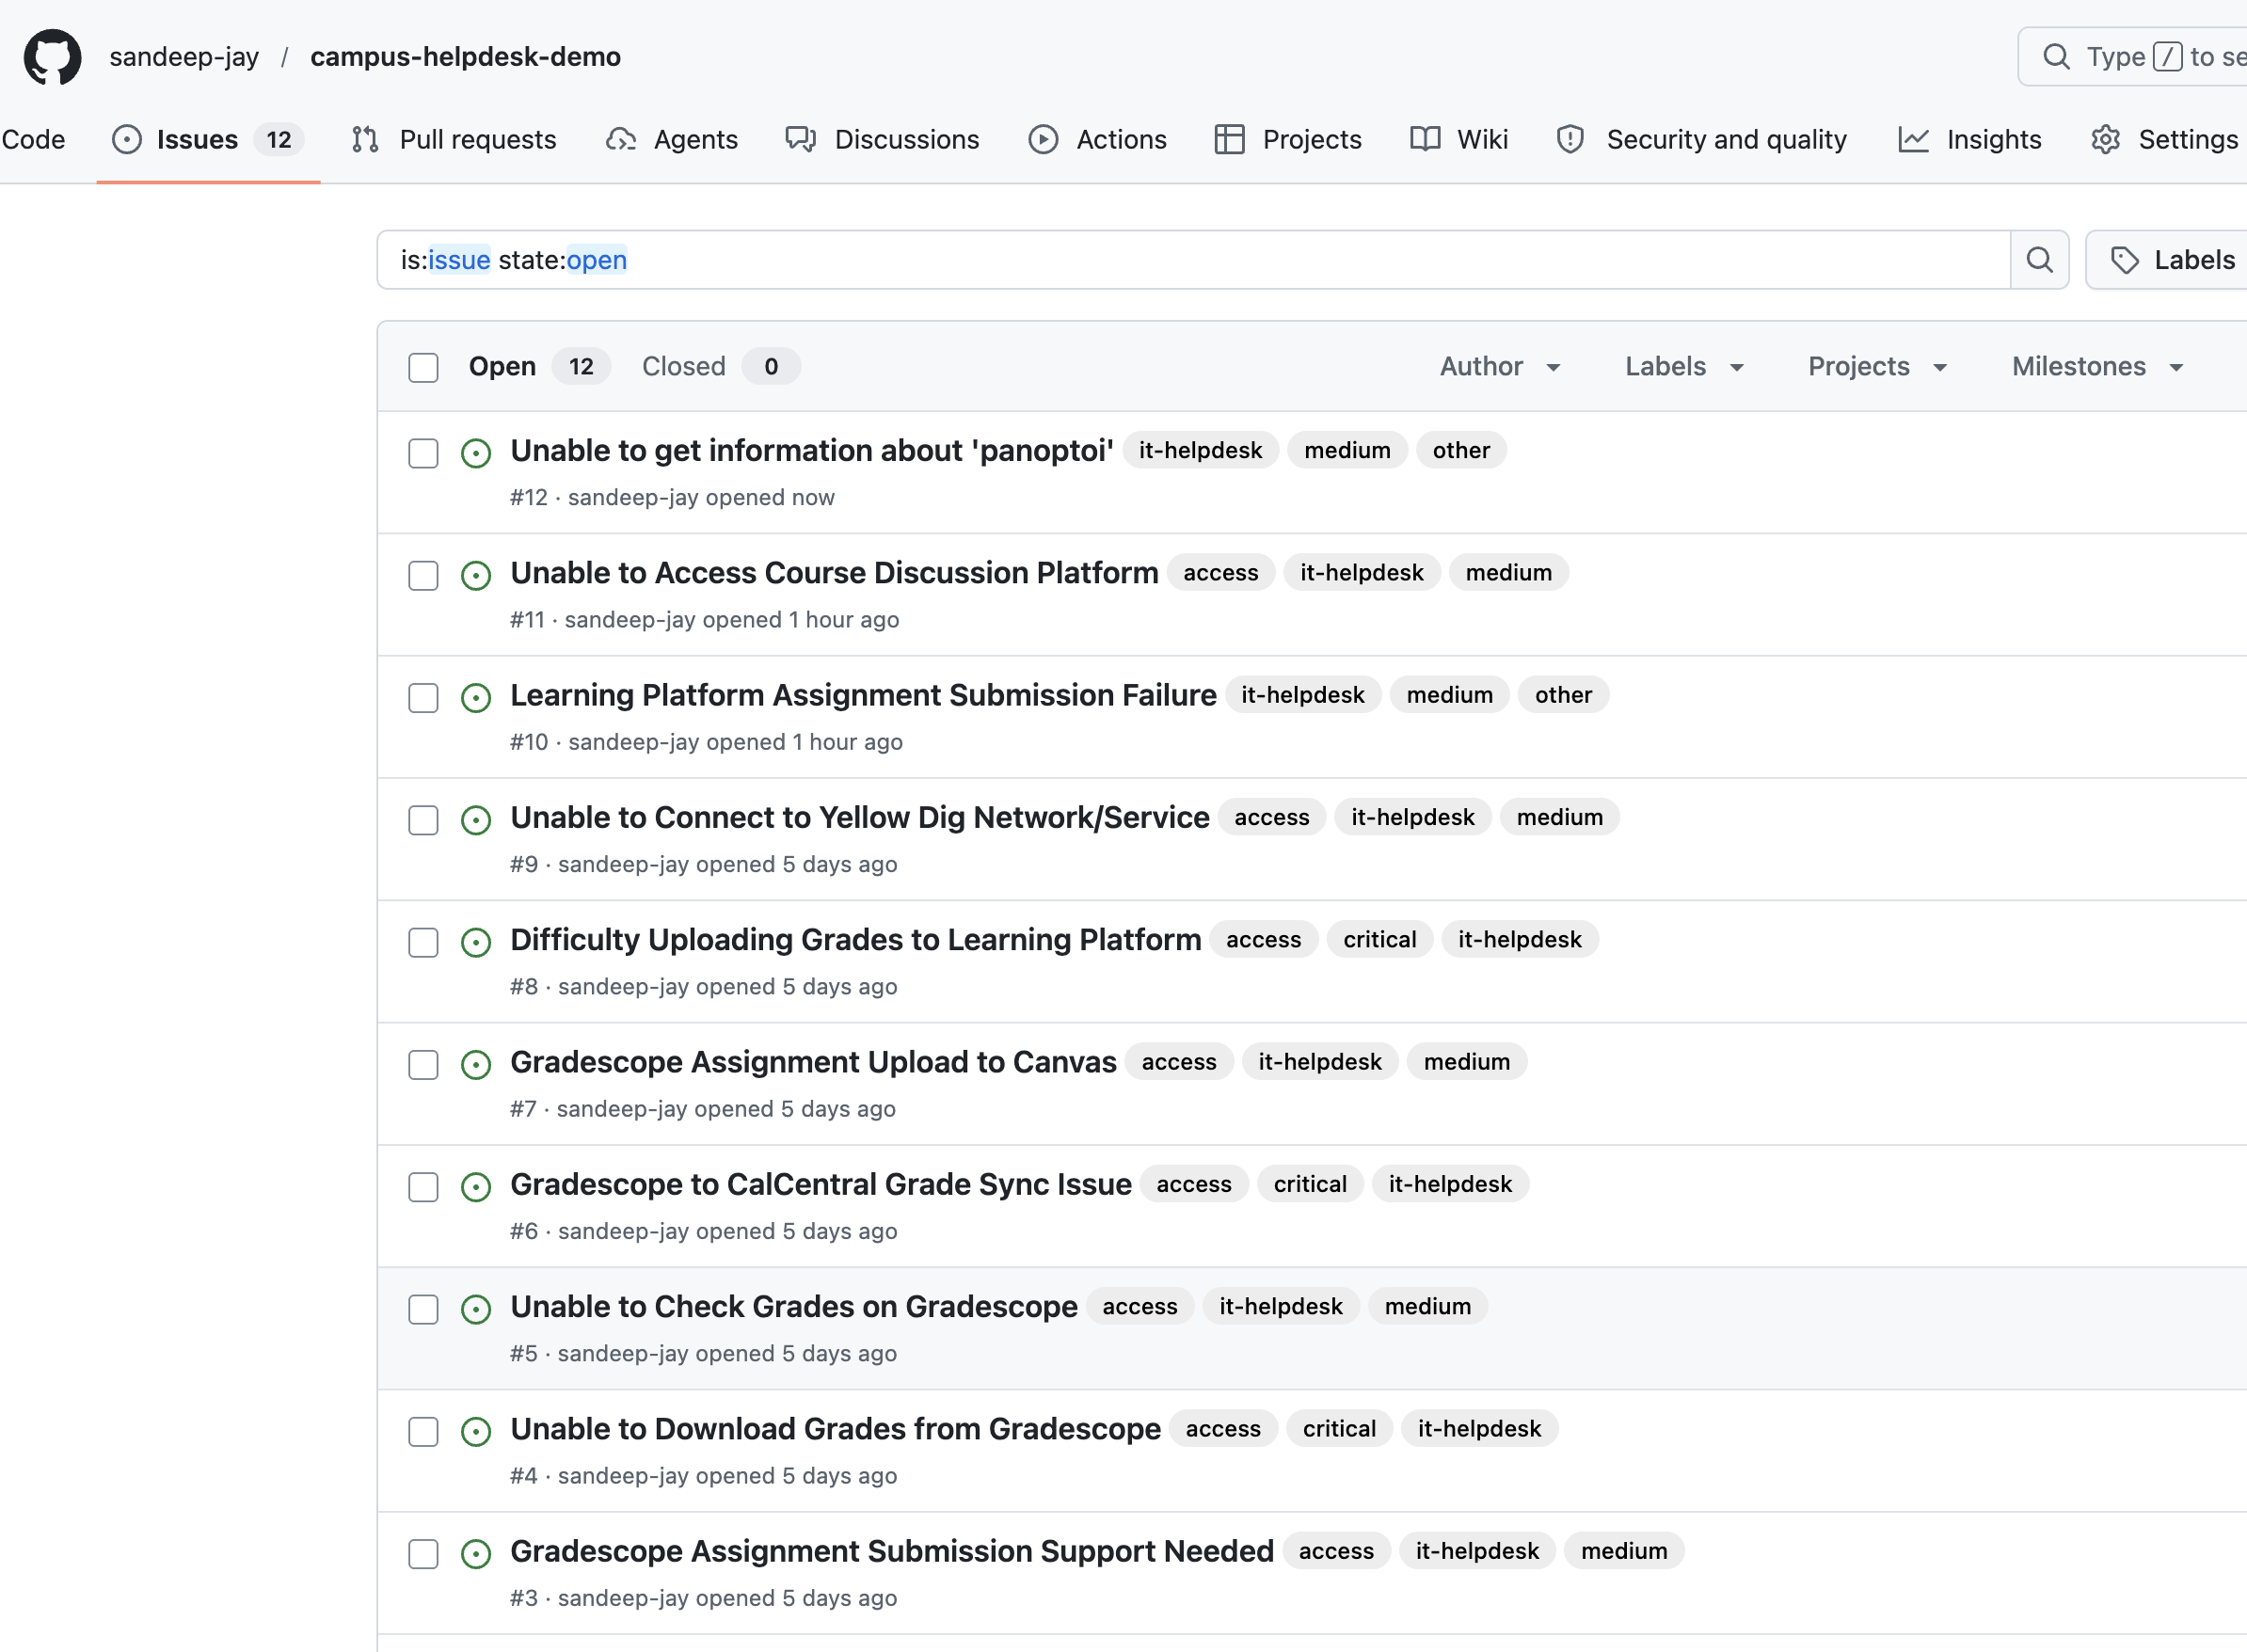
Task: Click 'critical' label on issue #6
Action: tap(1310, 1184)
